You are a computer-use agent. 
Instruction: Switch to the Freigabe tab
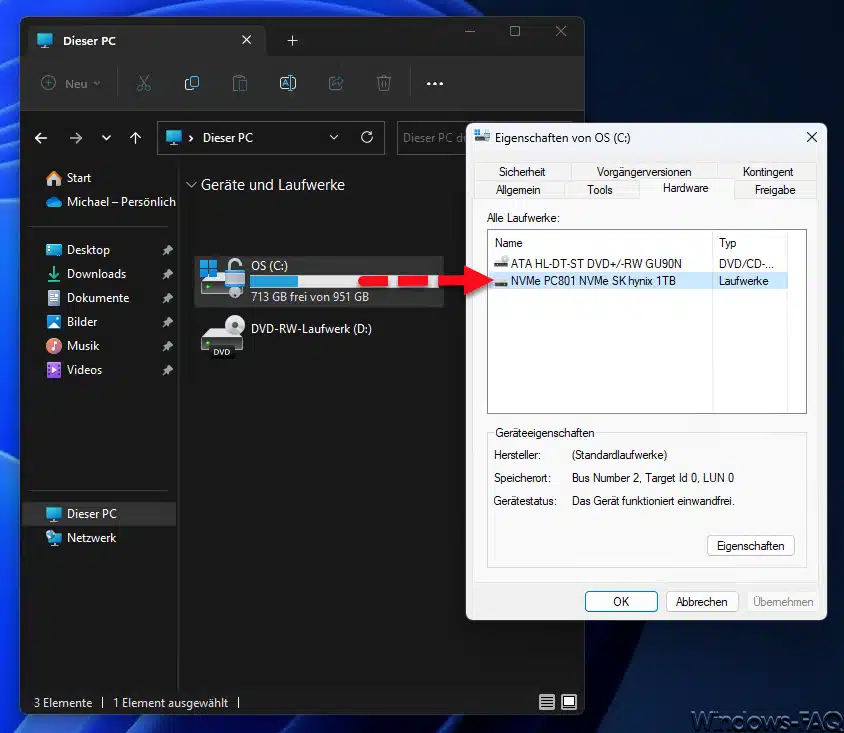tap(775, 189)
